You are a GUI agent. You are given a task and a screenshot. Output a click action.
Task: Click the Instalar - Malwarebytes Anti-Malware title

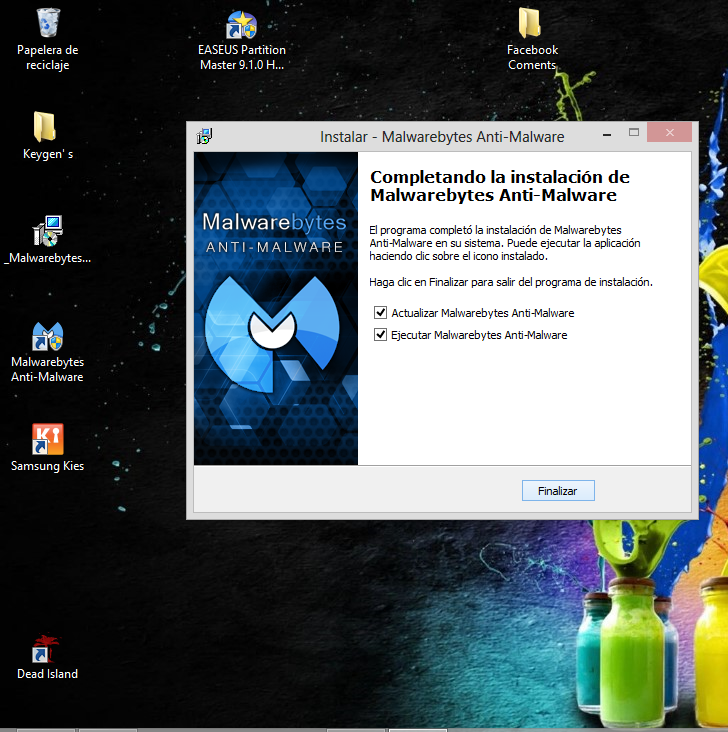pyautogui.click(x=442, y=137)
